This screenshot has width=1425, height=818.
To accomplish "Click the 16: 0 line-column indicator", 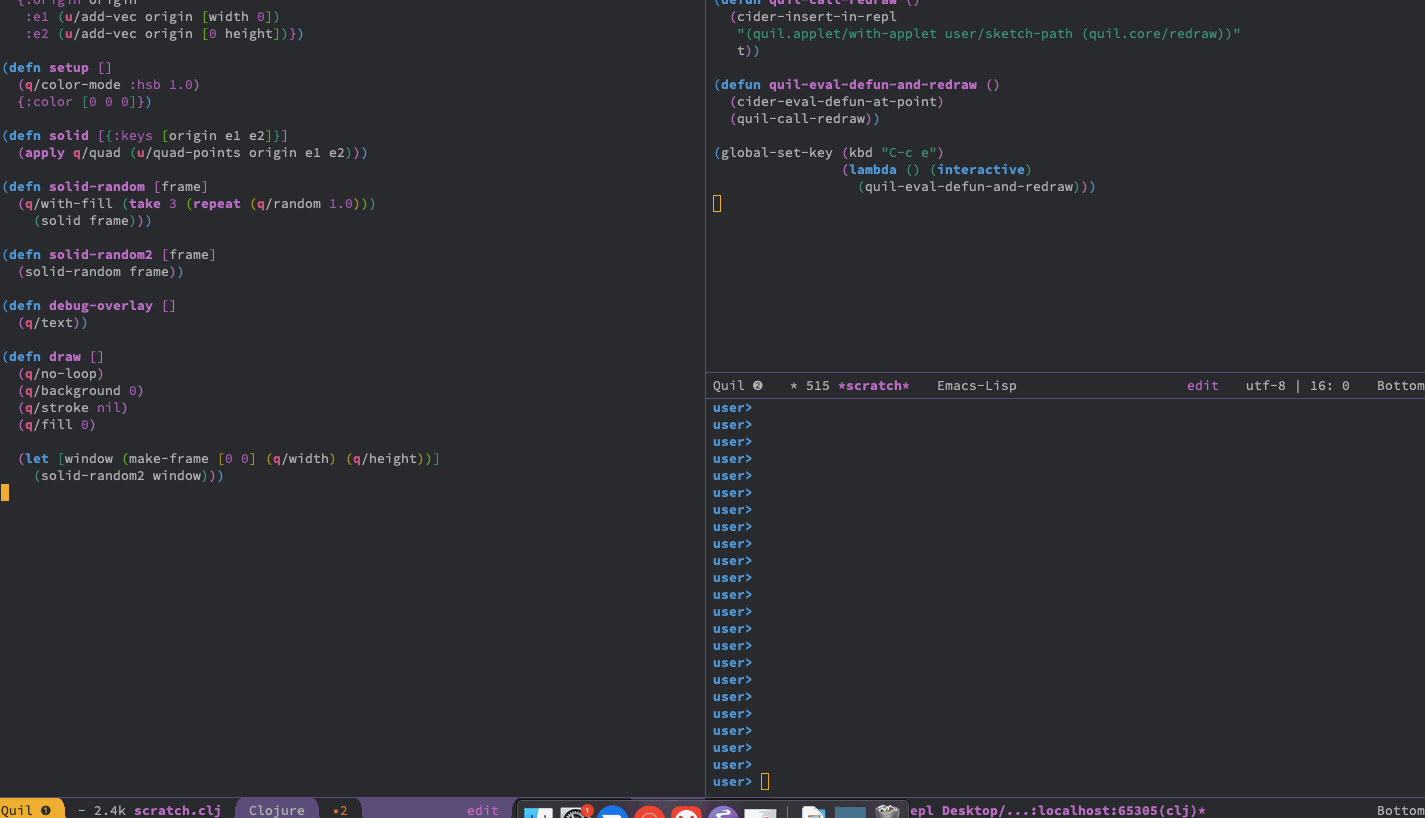I will (x=1328, y=385).
